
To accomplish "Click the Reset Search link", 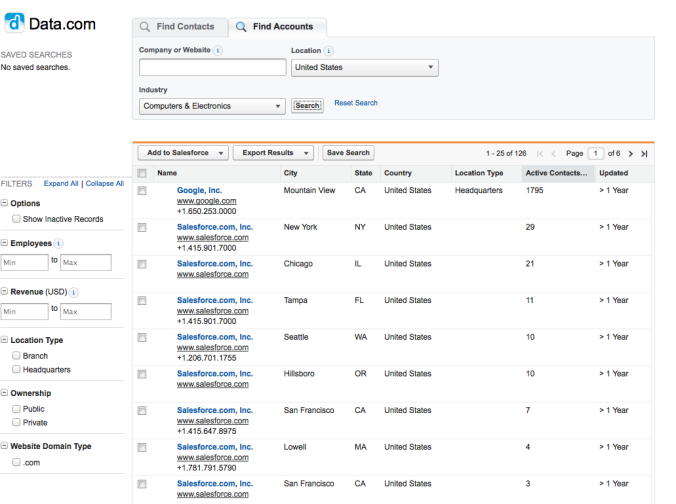I will [x=356, y=103].
